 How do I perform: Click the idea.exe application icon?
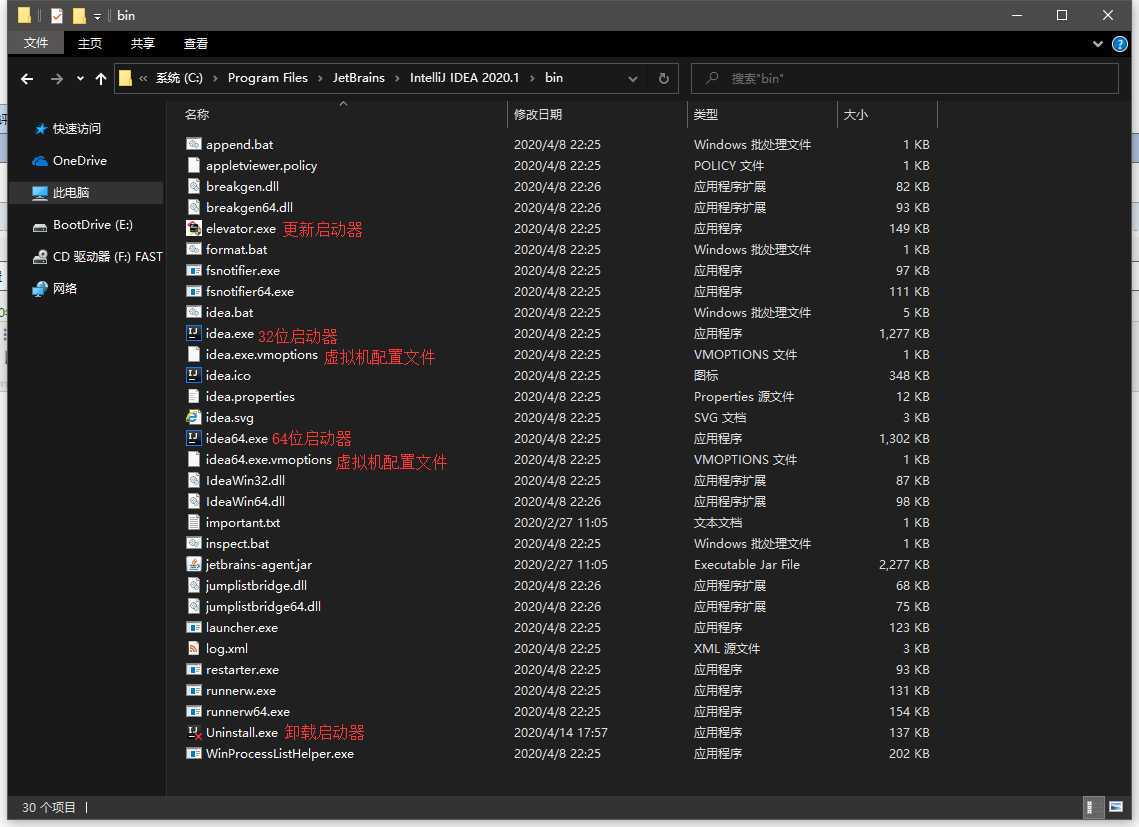coord(193,334)
